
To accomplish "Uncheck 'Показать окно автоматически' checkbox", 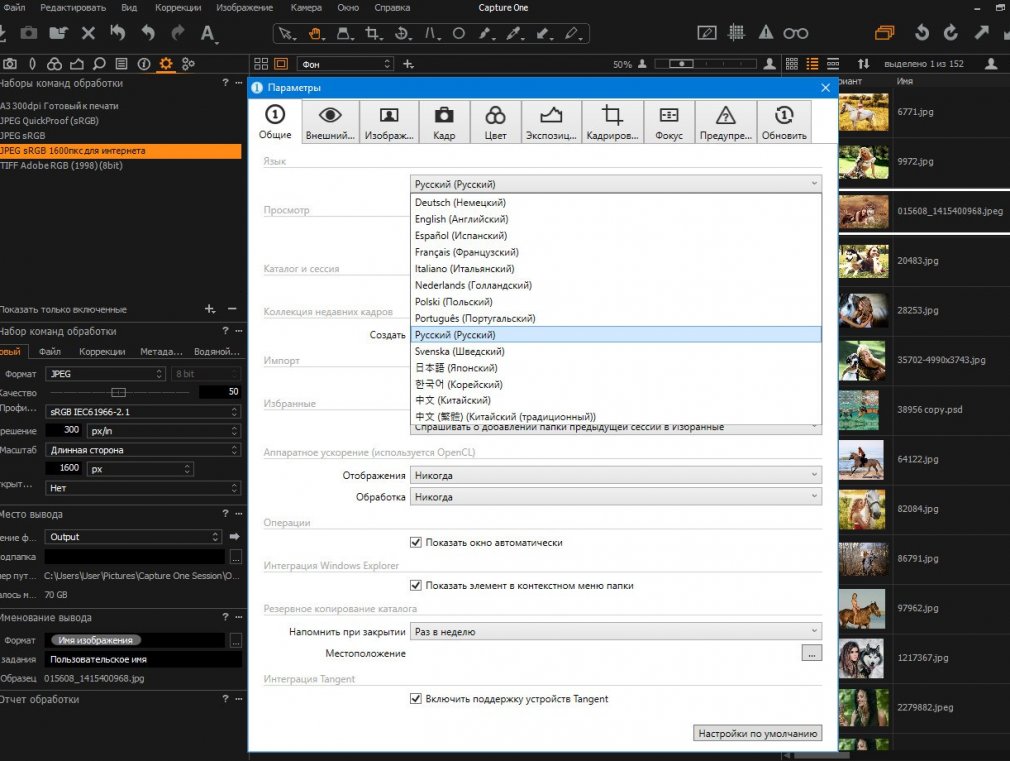I will point(416,543).
